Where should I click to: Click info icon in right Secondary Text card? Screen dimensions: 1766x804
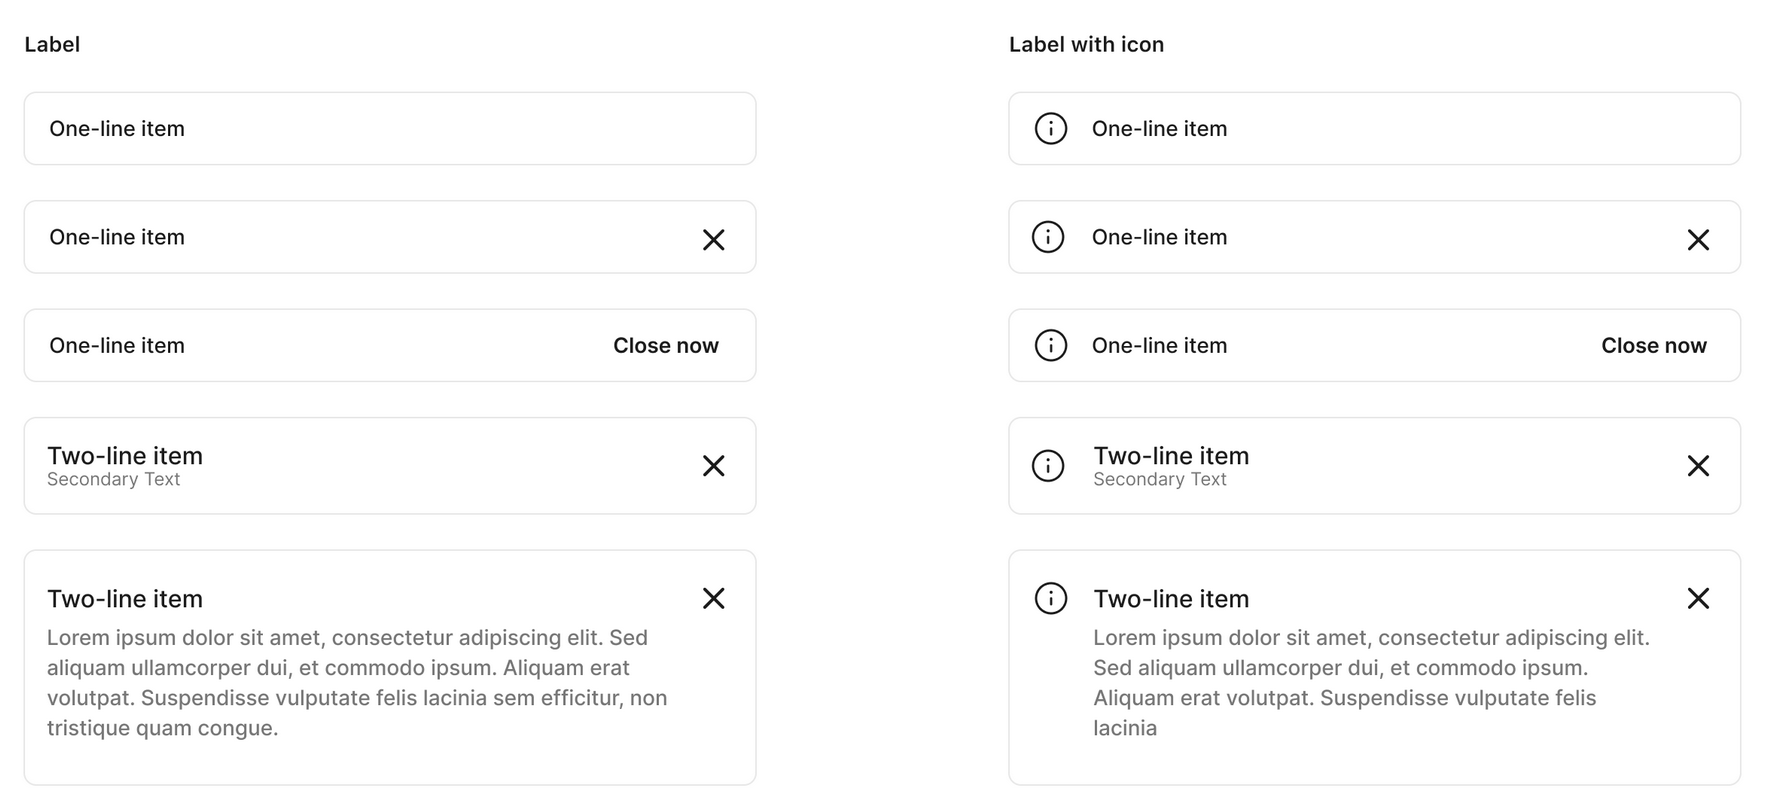(1048, 465)
